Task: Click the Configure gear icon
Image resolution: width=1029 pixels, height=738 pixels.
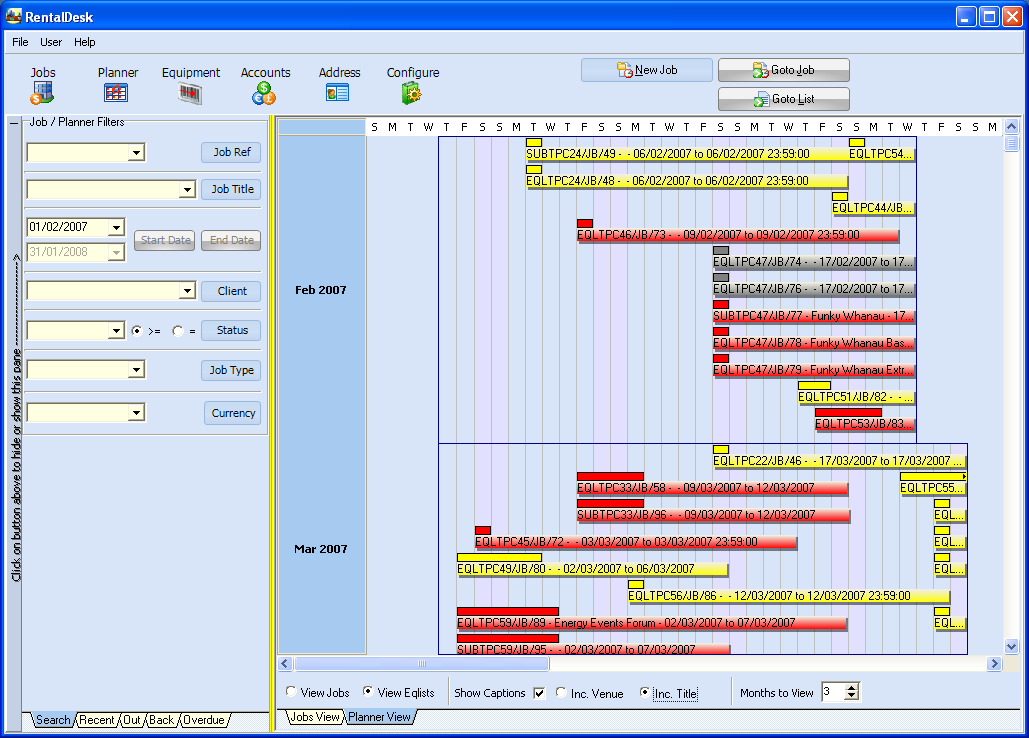Action: pos(412,93)
